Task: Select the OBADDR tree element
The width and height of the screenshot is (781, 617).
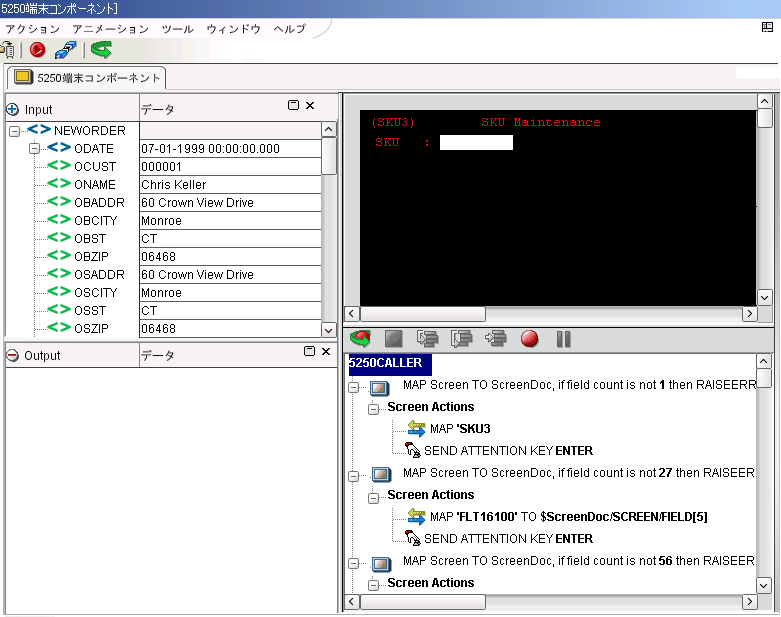Action: [x=99, y=203]
